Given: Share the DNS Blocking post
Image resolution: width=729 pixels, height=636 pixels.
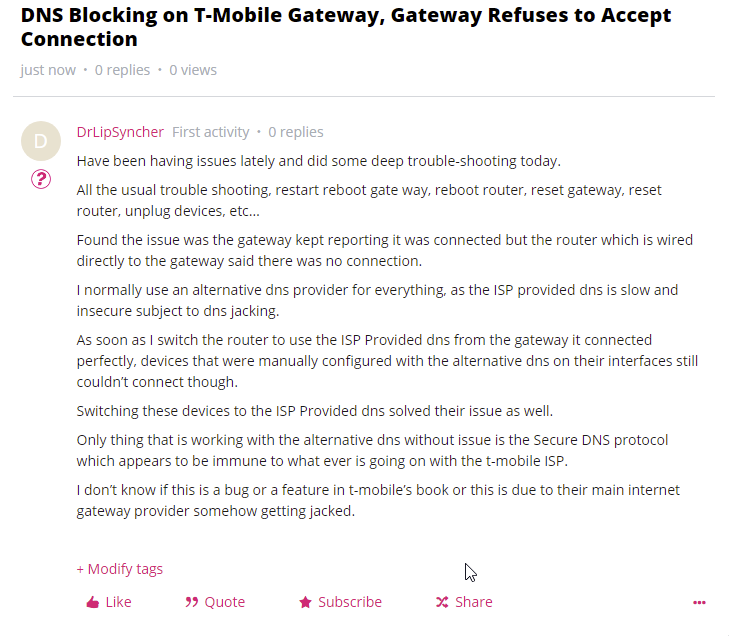Looking at the screenshot, I should (464, 602).
